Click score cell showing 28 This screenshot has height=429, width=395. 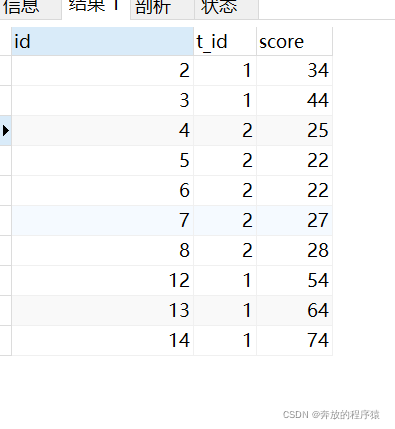(x=295, y=250)
